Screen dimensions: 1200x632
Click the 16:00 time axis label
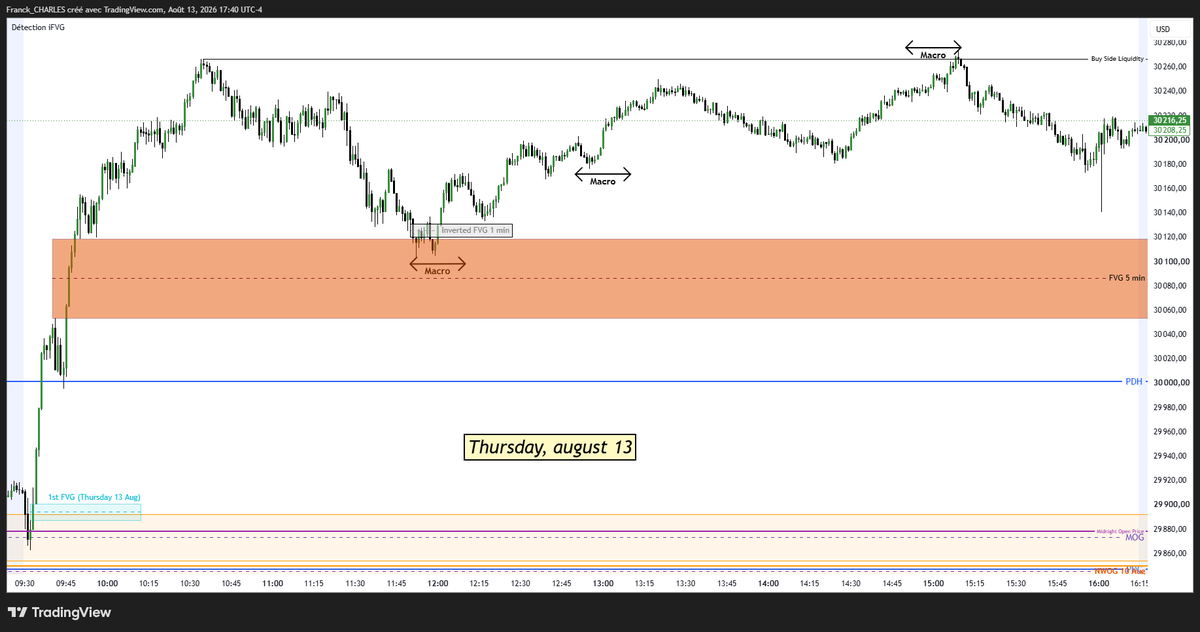pos(1098,582)
